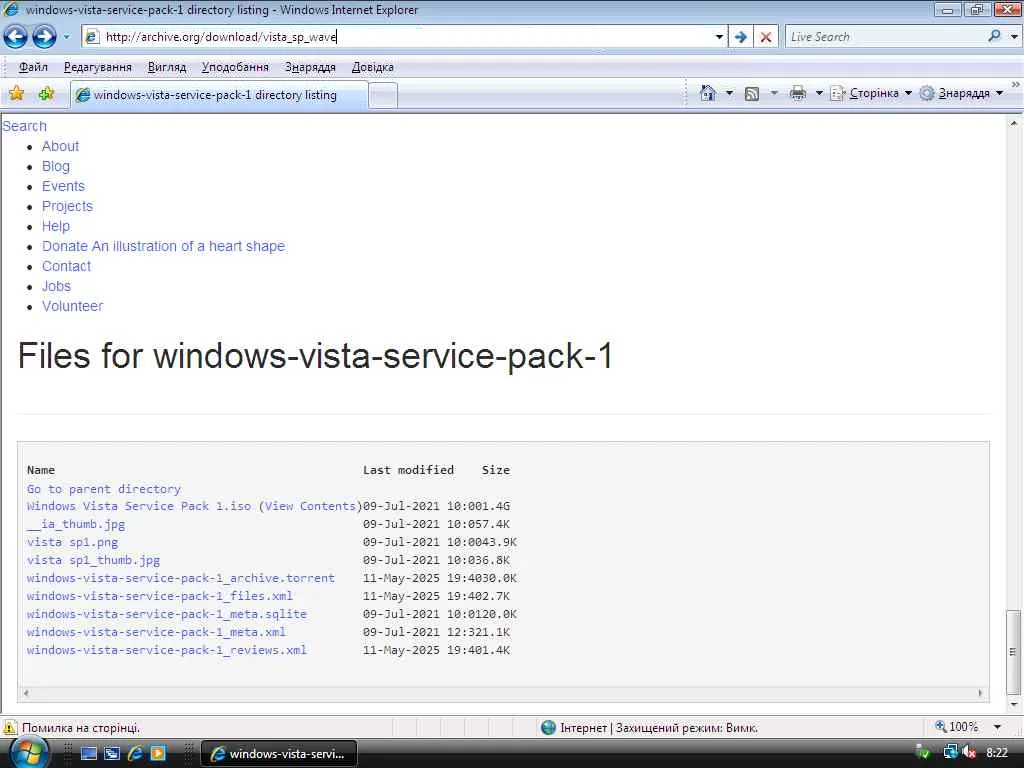Screen dimensions: 1024x768
Task: Click the Home page icon
Action: point(707,93)
